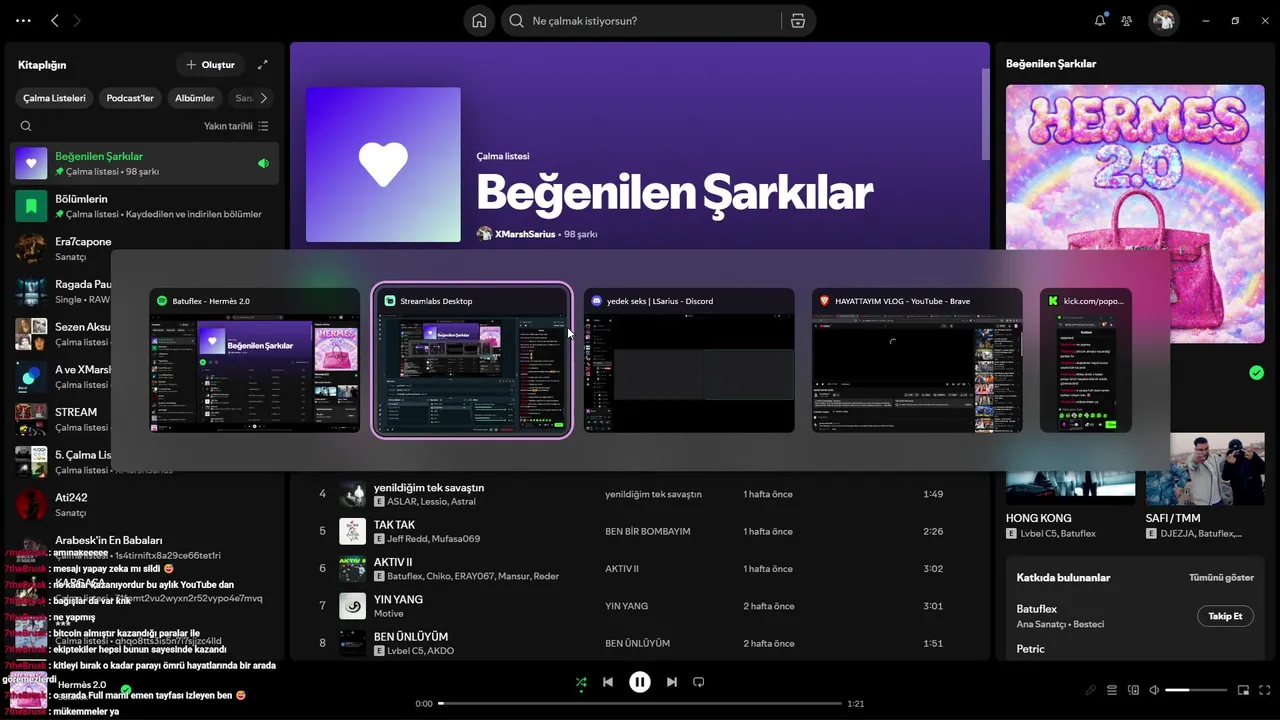Open Motive artist link
The height and width of the screenshot is (720, 1280).
(x=389, y=614)
